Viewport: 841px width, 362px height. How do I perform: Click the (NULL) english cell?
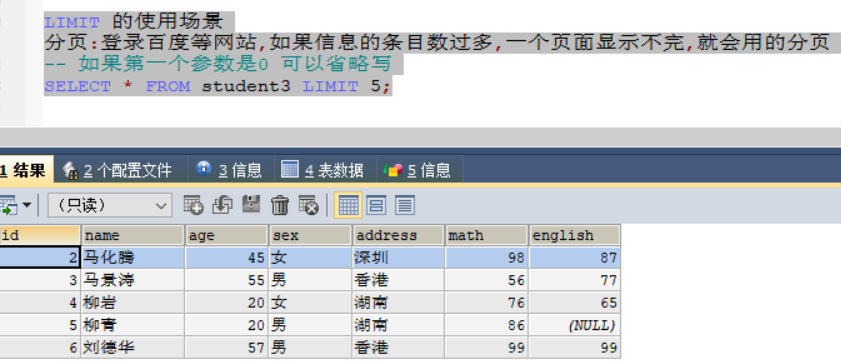[x=574, y=326]
